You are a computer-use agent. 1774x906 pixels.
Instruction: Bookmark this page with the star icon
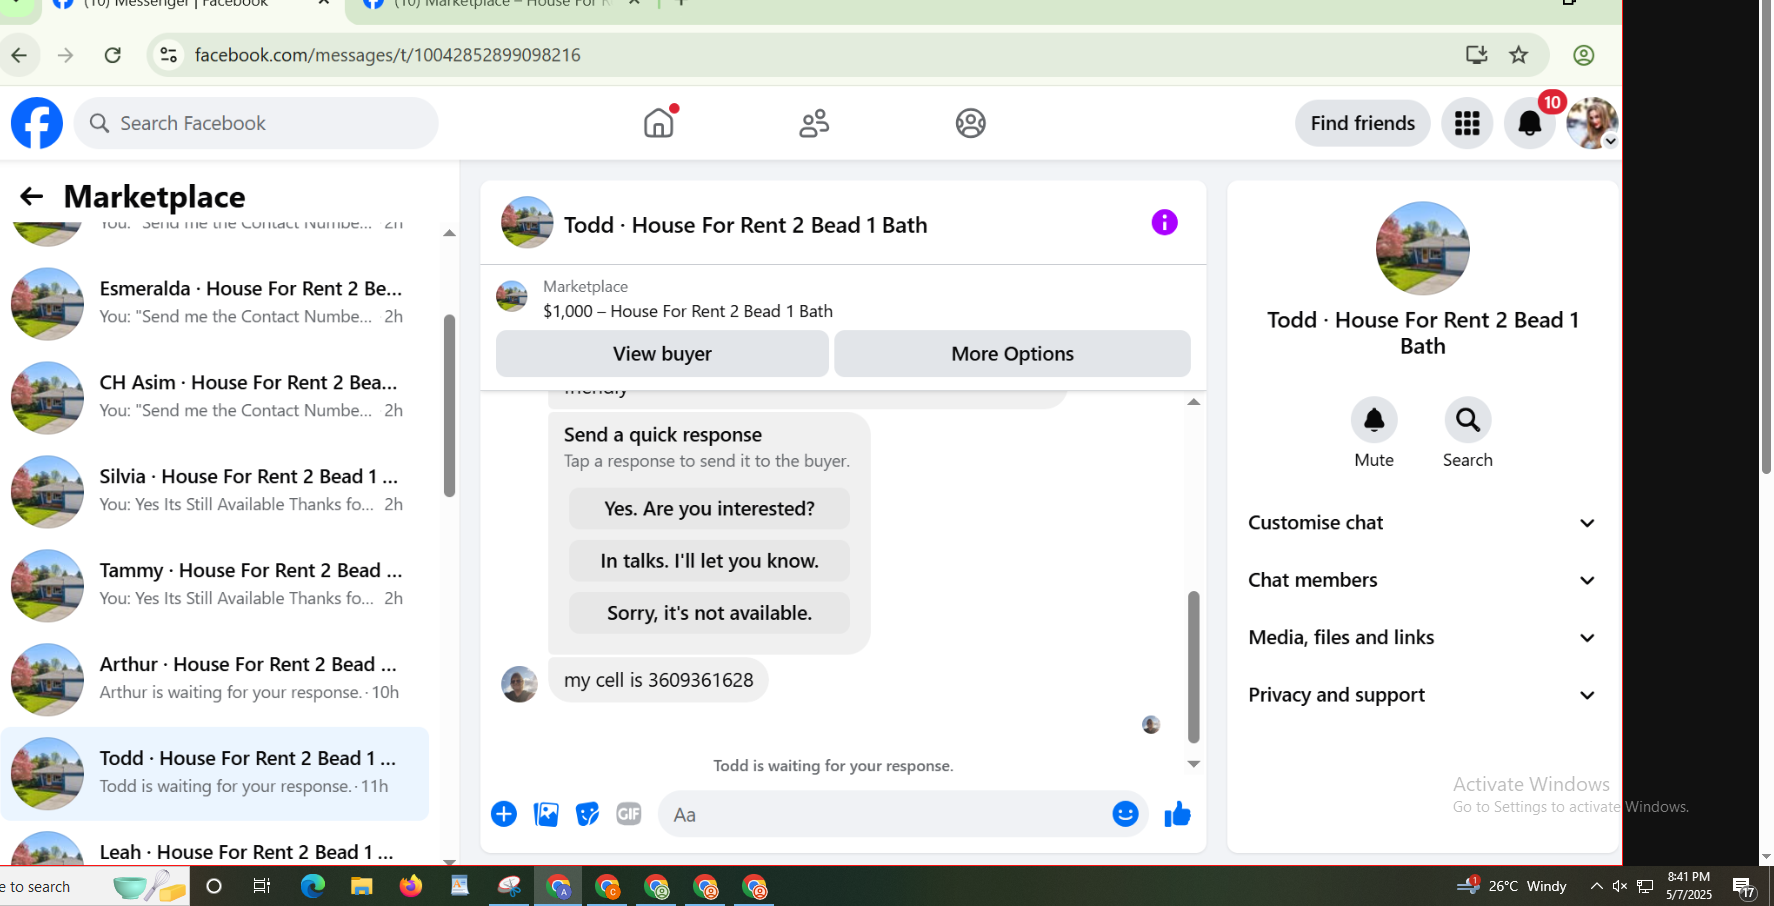pos(1518,55)
